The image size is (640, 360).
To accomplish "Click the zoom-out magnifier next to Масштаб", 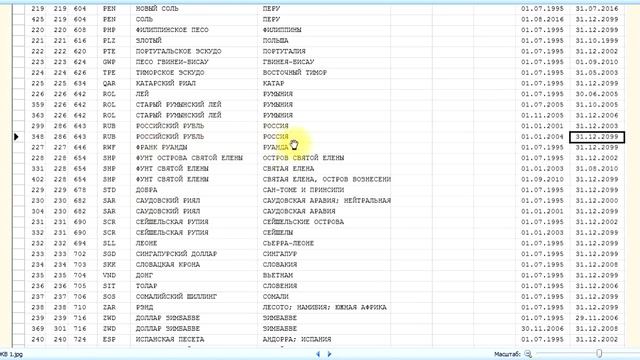I will 528,354.
